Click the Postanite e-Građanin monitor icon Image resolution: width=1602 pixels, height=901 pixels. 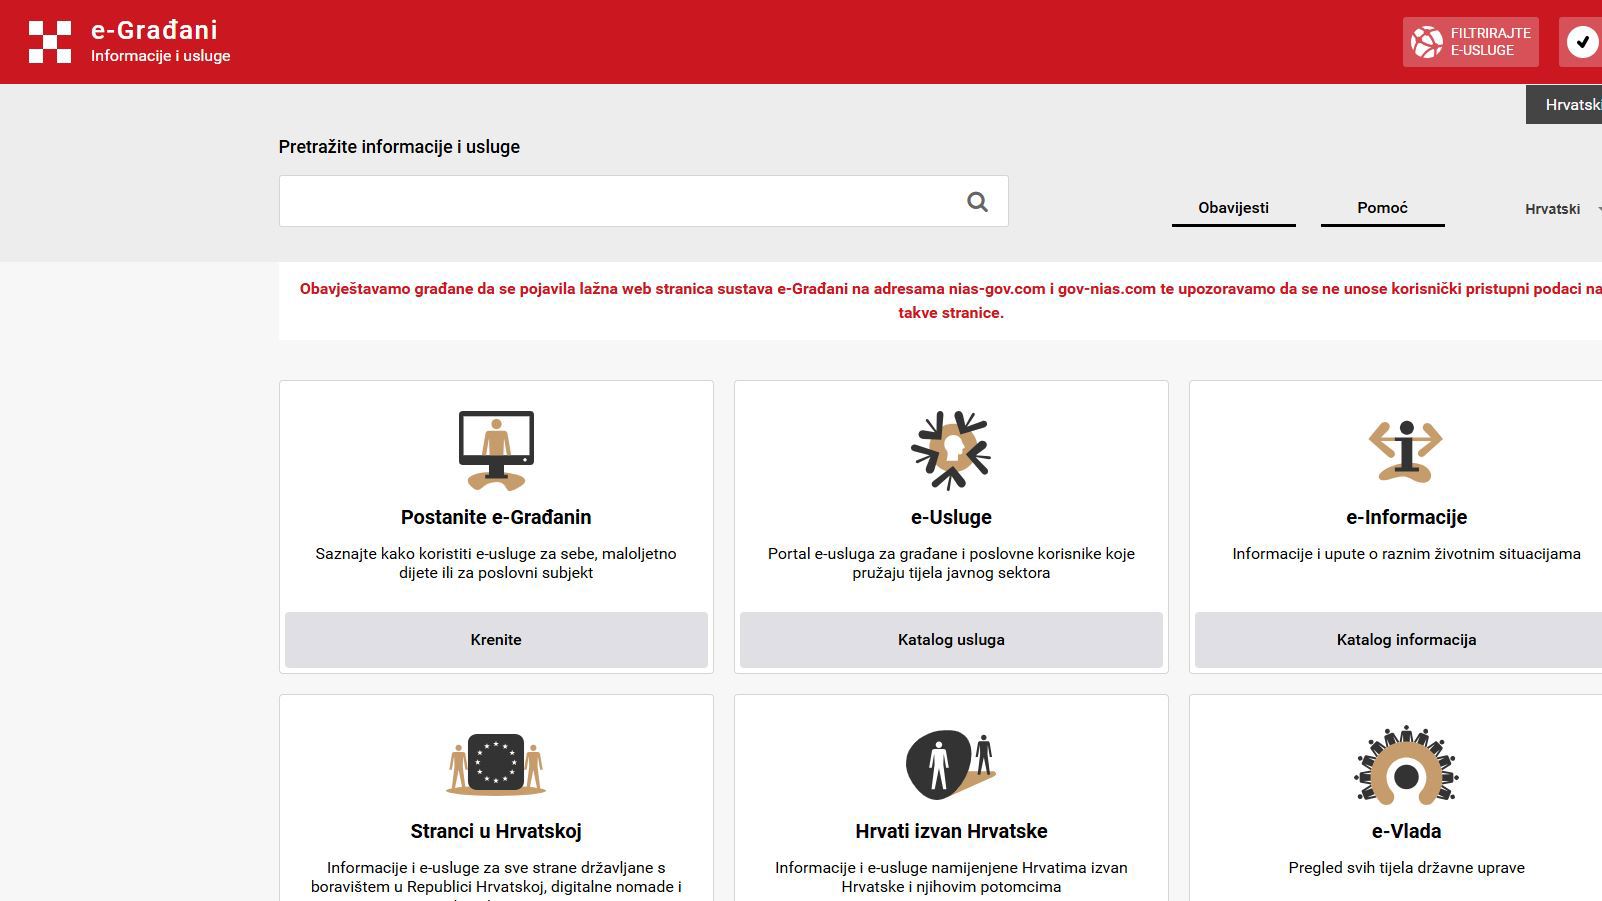coord(496,451)
